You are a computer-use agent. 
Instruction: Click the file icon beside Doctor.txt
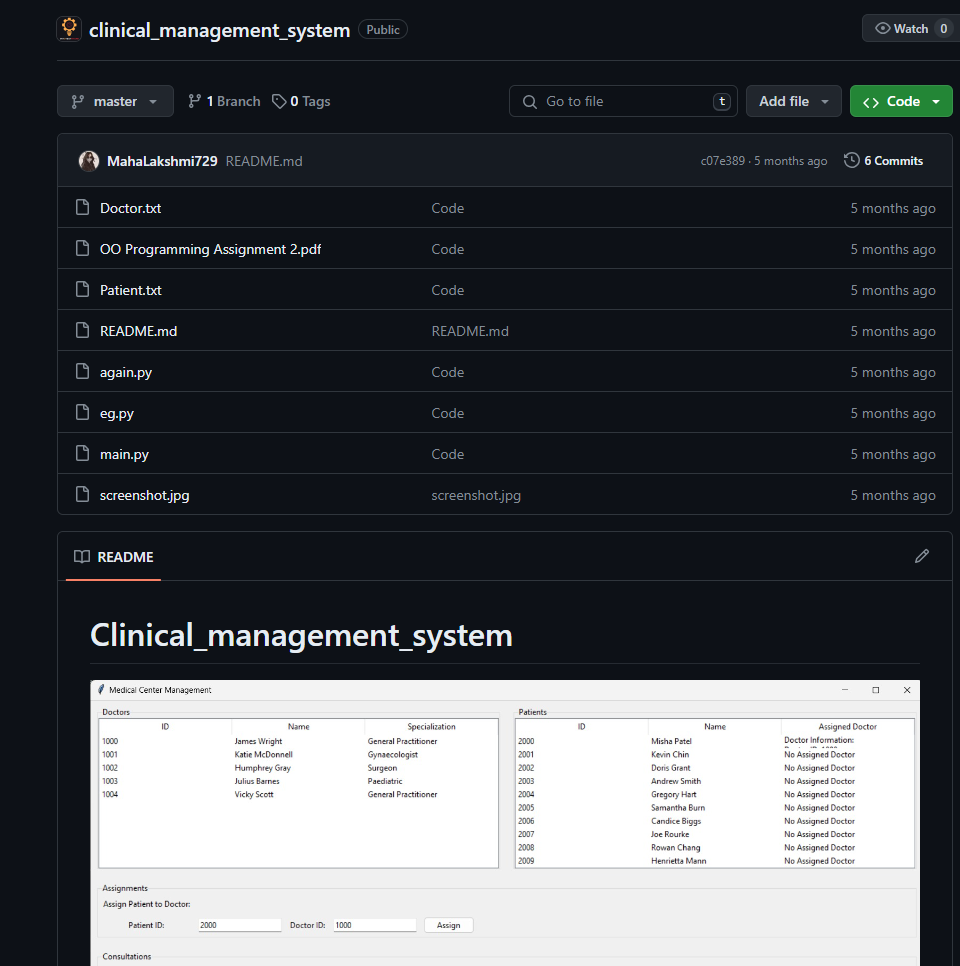[83, 208]
